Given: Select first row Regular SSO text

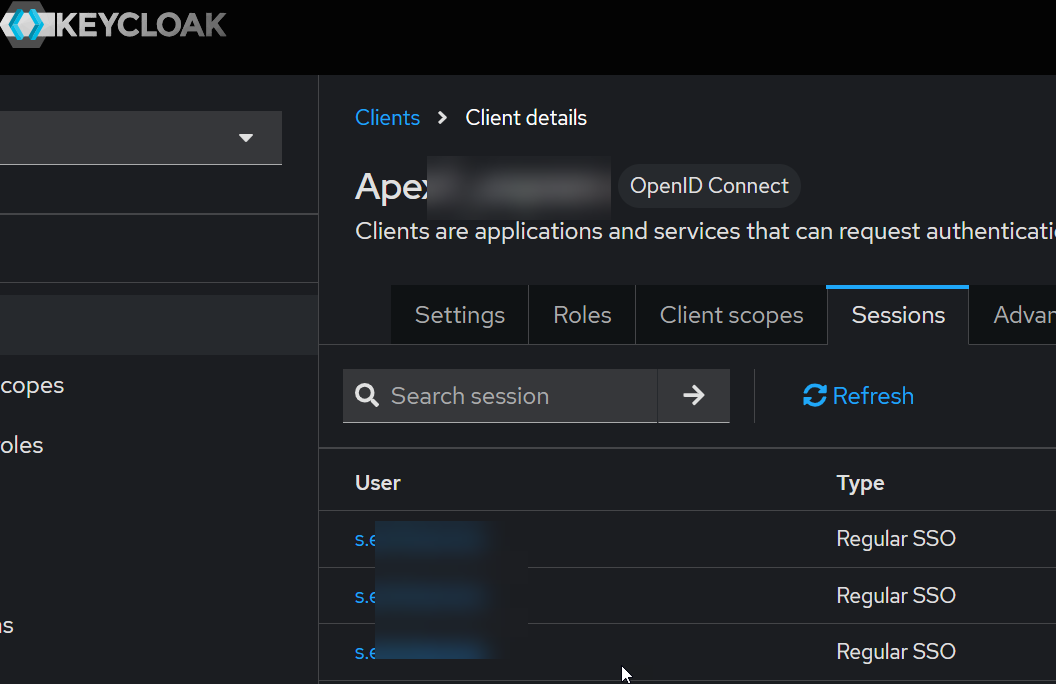Looking at the screenshot, I should tap(896, 539).
